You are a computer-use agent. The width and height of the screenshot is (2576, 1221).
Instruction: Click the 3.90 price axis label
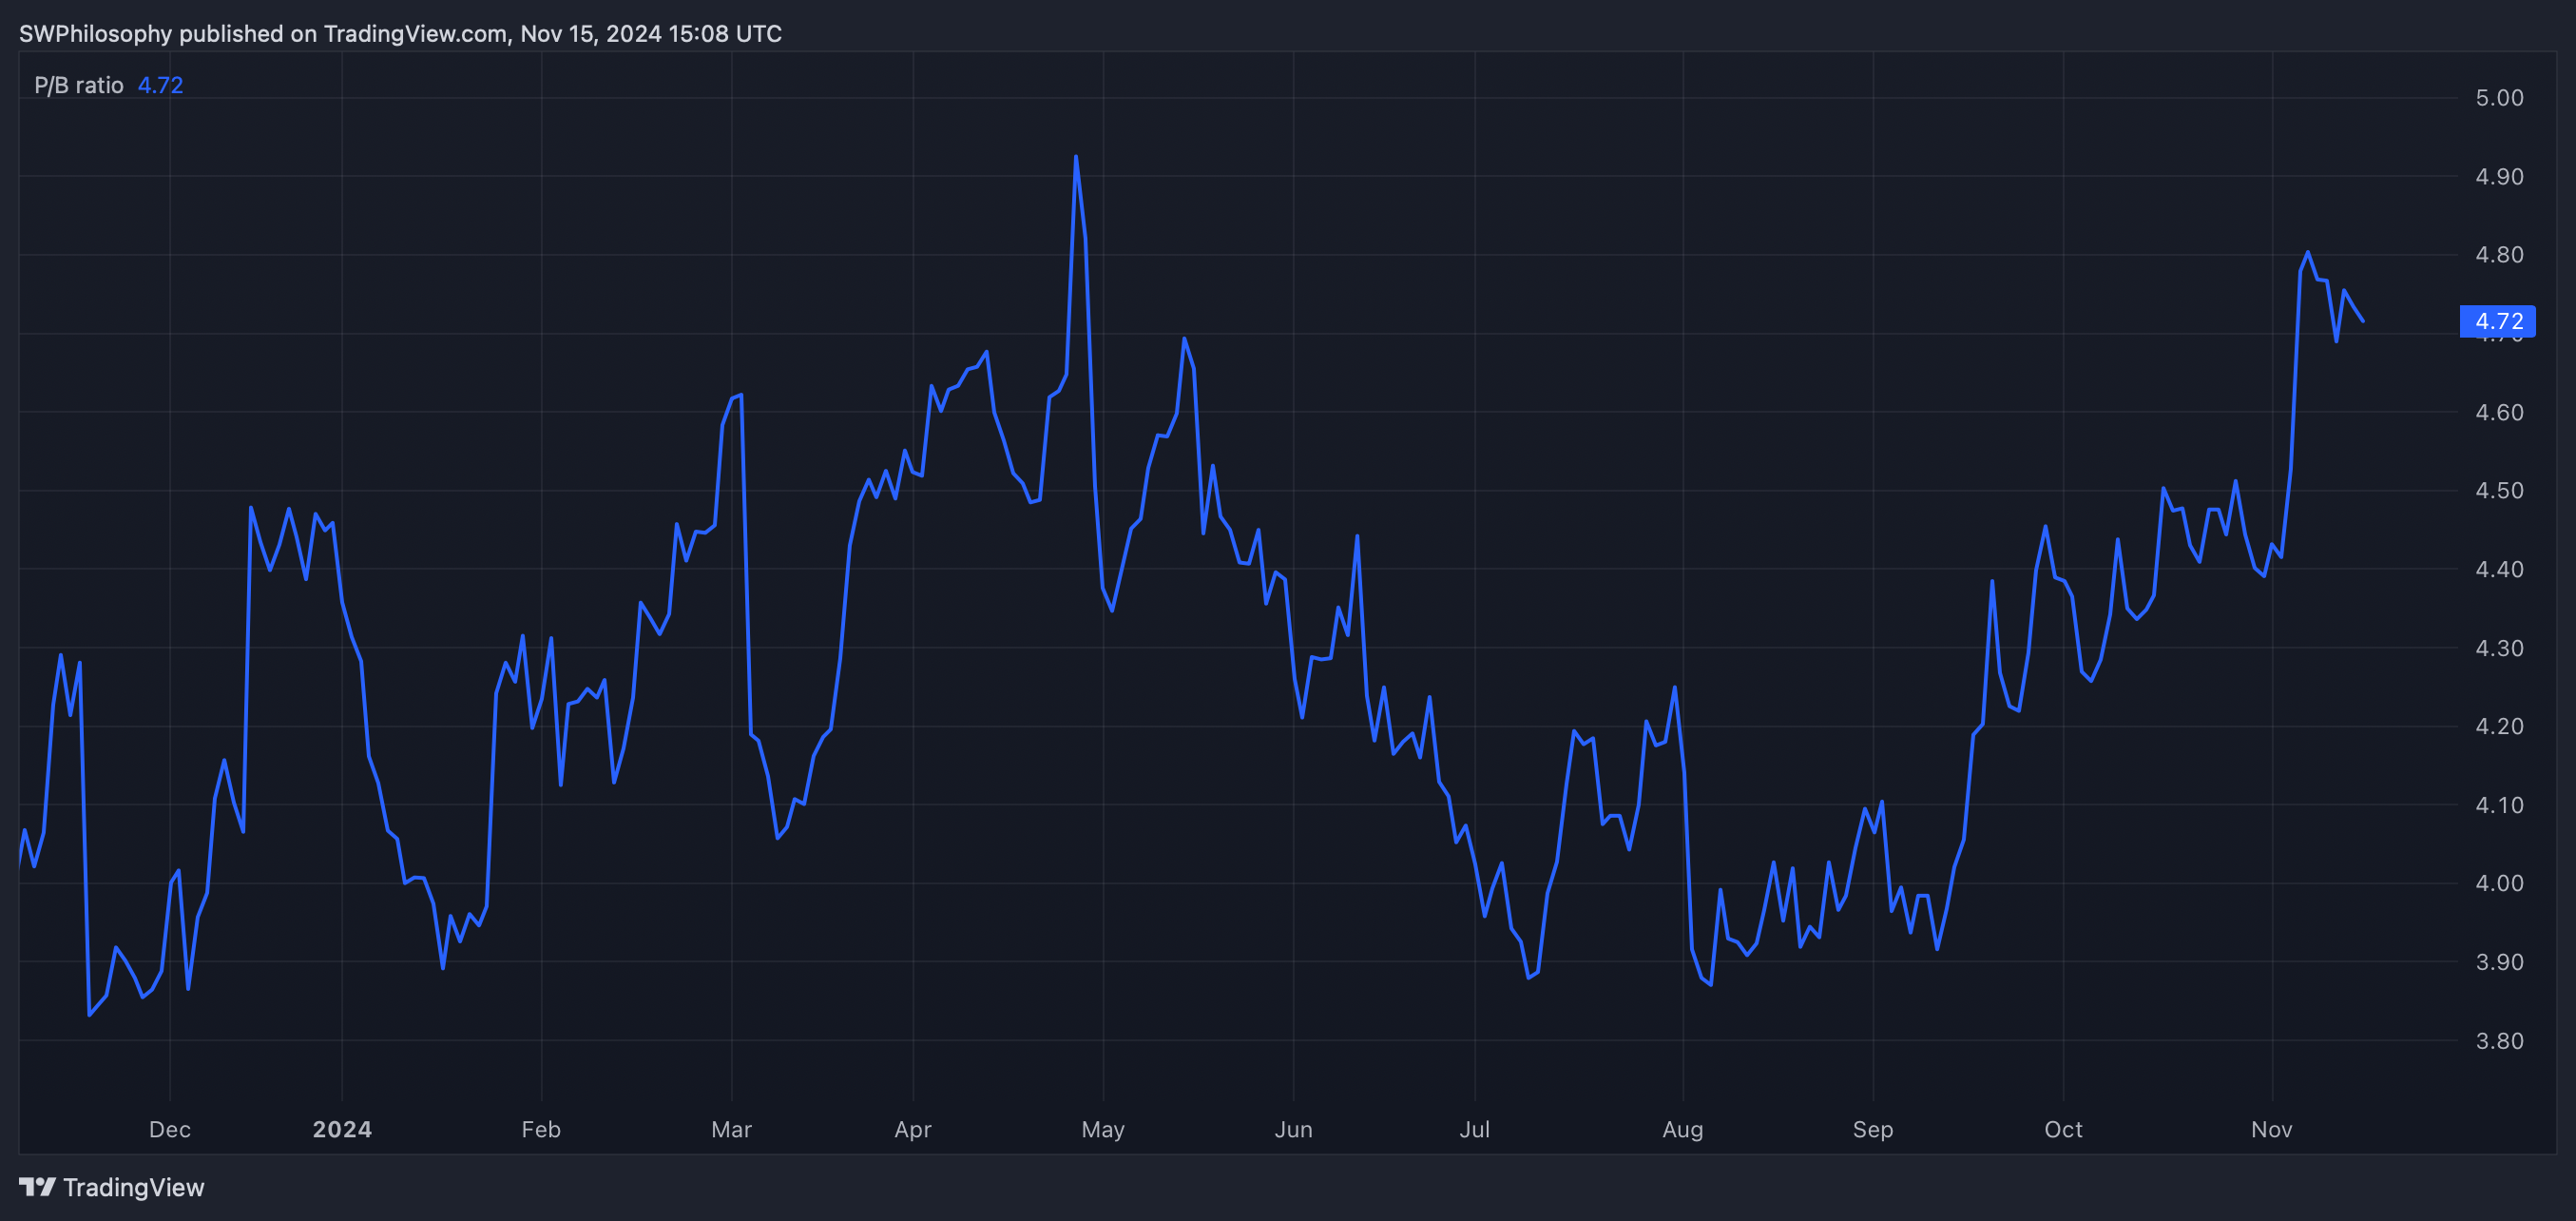coord(2499,962)
